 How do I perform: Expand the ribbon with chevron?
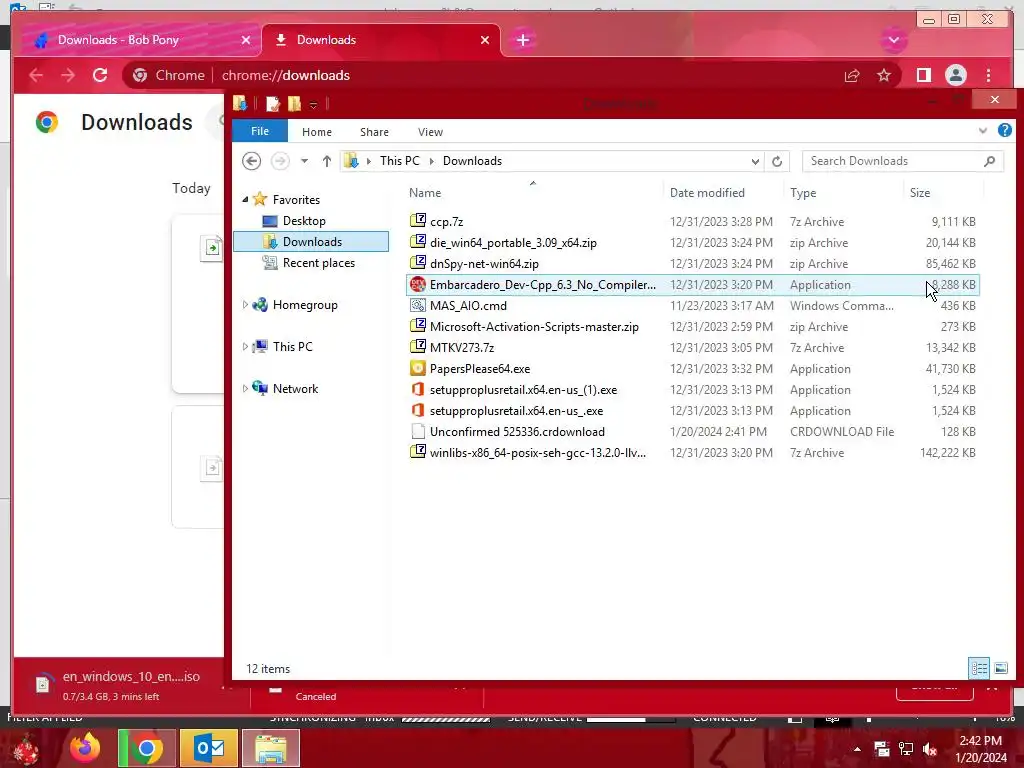coord(982,131)
